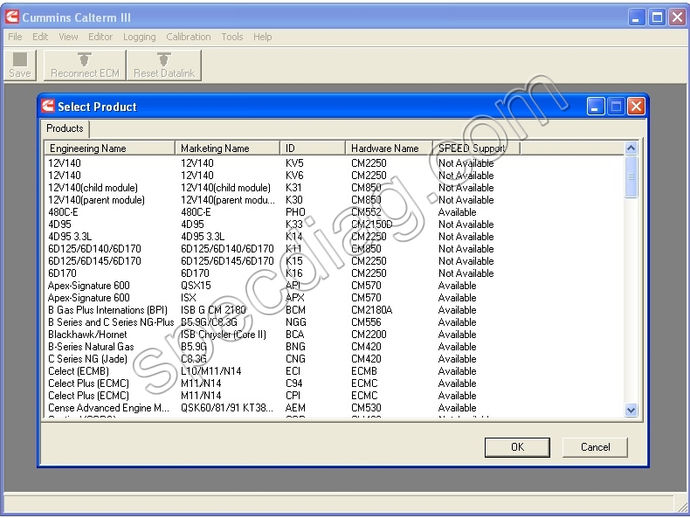690x518 pixels.
Task: Select the 6D125/6D145/6D170 engineering name
Action: point(95,261)
